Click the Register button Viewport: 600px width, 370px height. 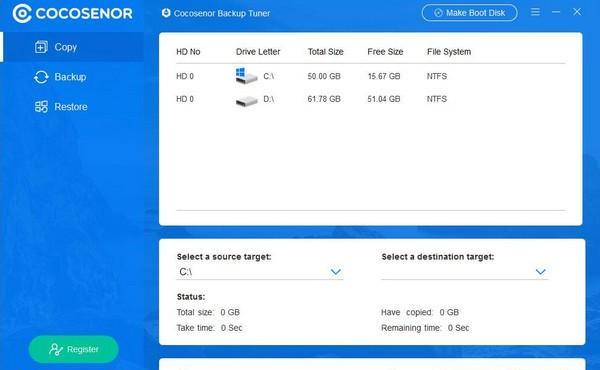(73, 349)
